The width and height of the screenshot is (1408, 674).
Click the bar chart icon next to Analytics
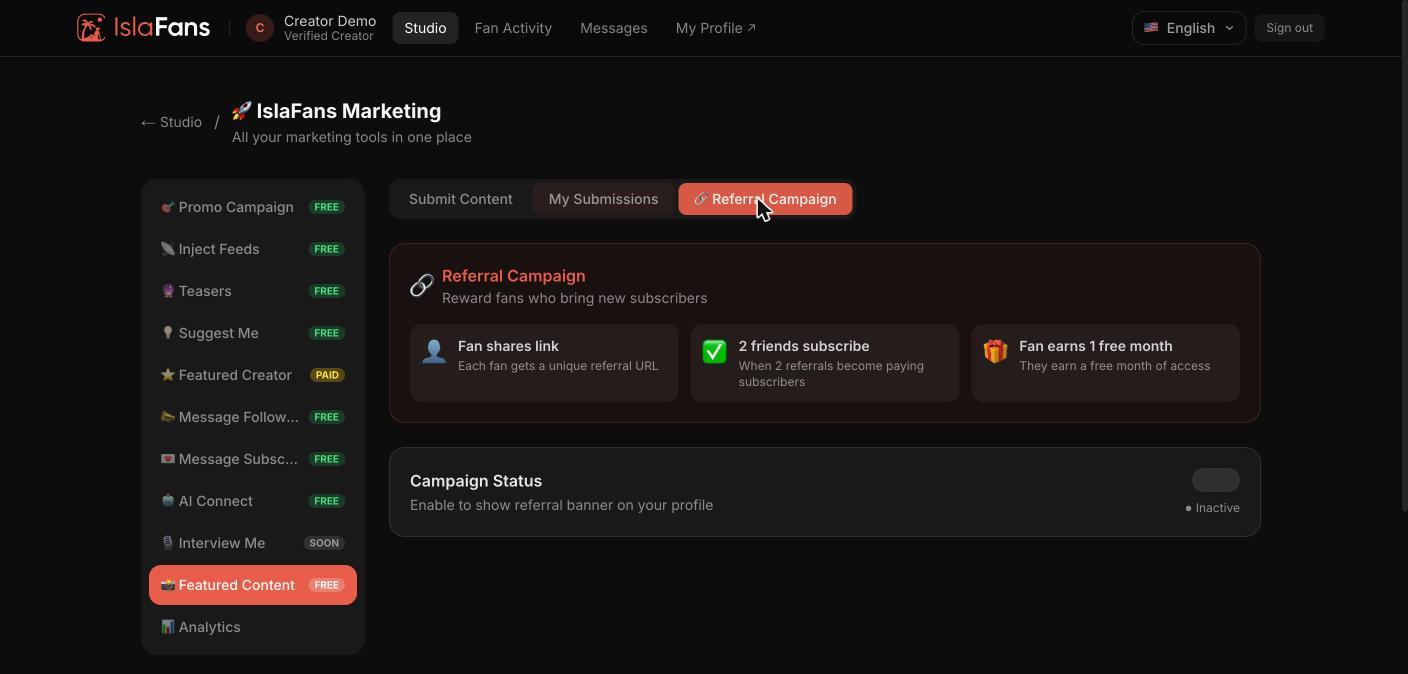(x=167, y=627)
